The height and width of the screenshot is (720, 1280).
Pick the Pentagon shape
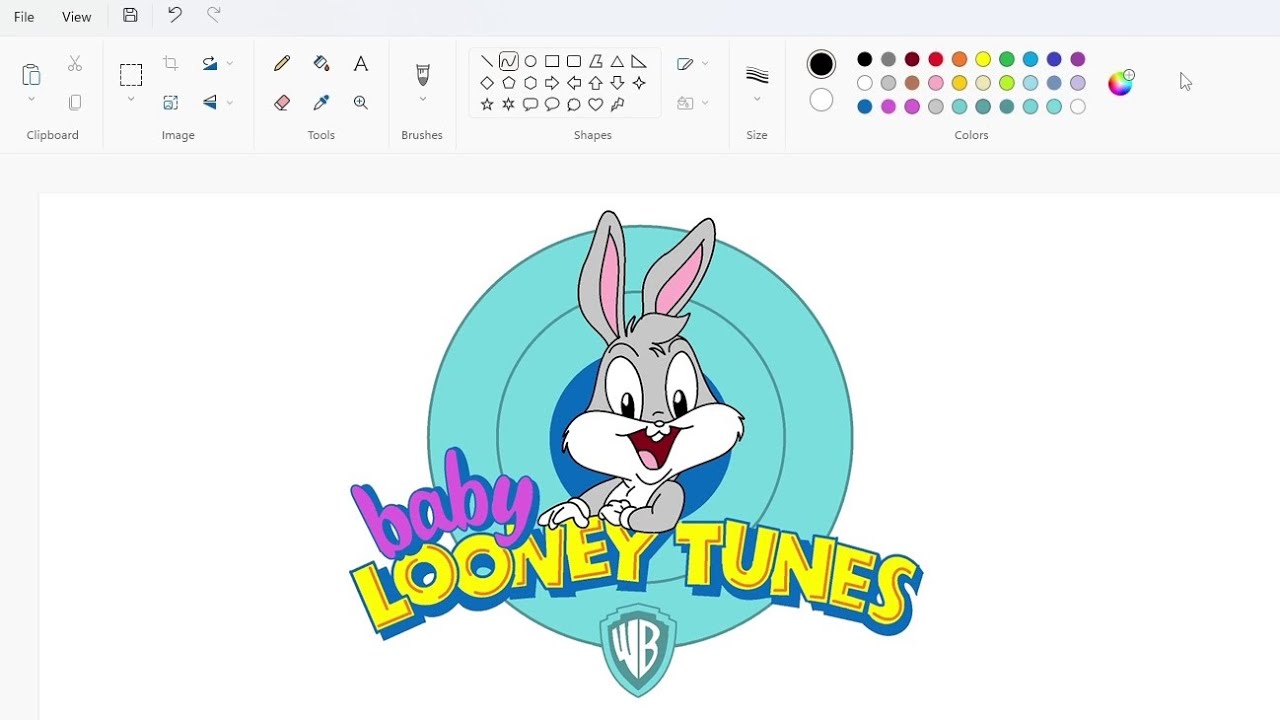click(x=509, y=83)
